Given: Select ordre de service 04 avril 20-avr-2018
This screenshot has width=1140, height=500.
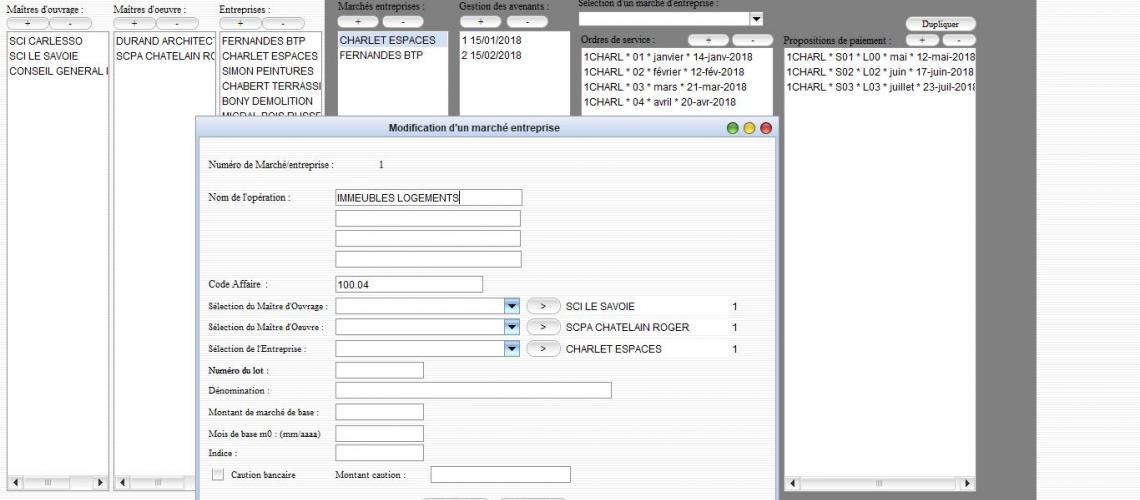Looking at the screenshot, I should tap(677, 102).
